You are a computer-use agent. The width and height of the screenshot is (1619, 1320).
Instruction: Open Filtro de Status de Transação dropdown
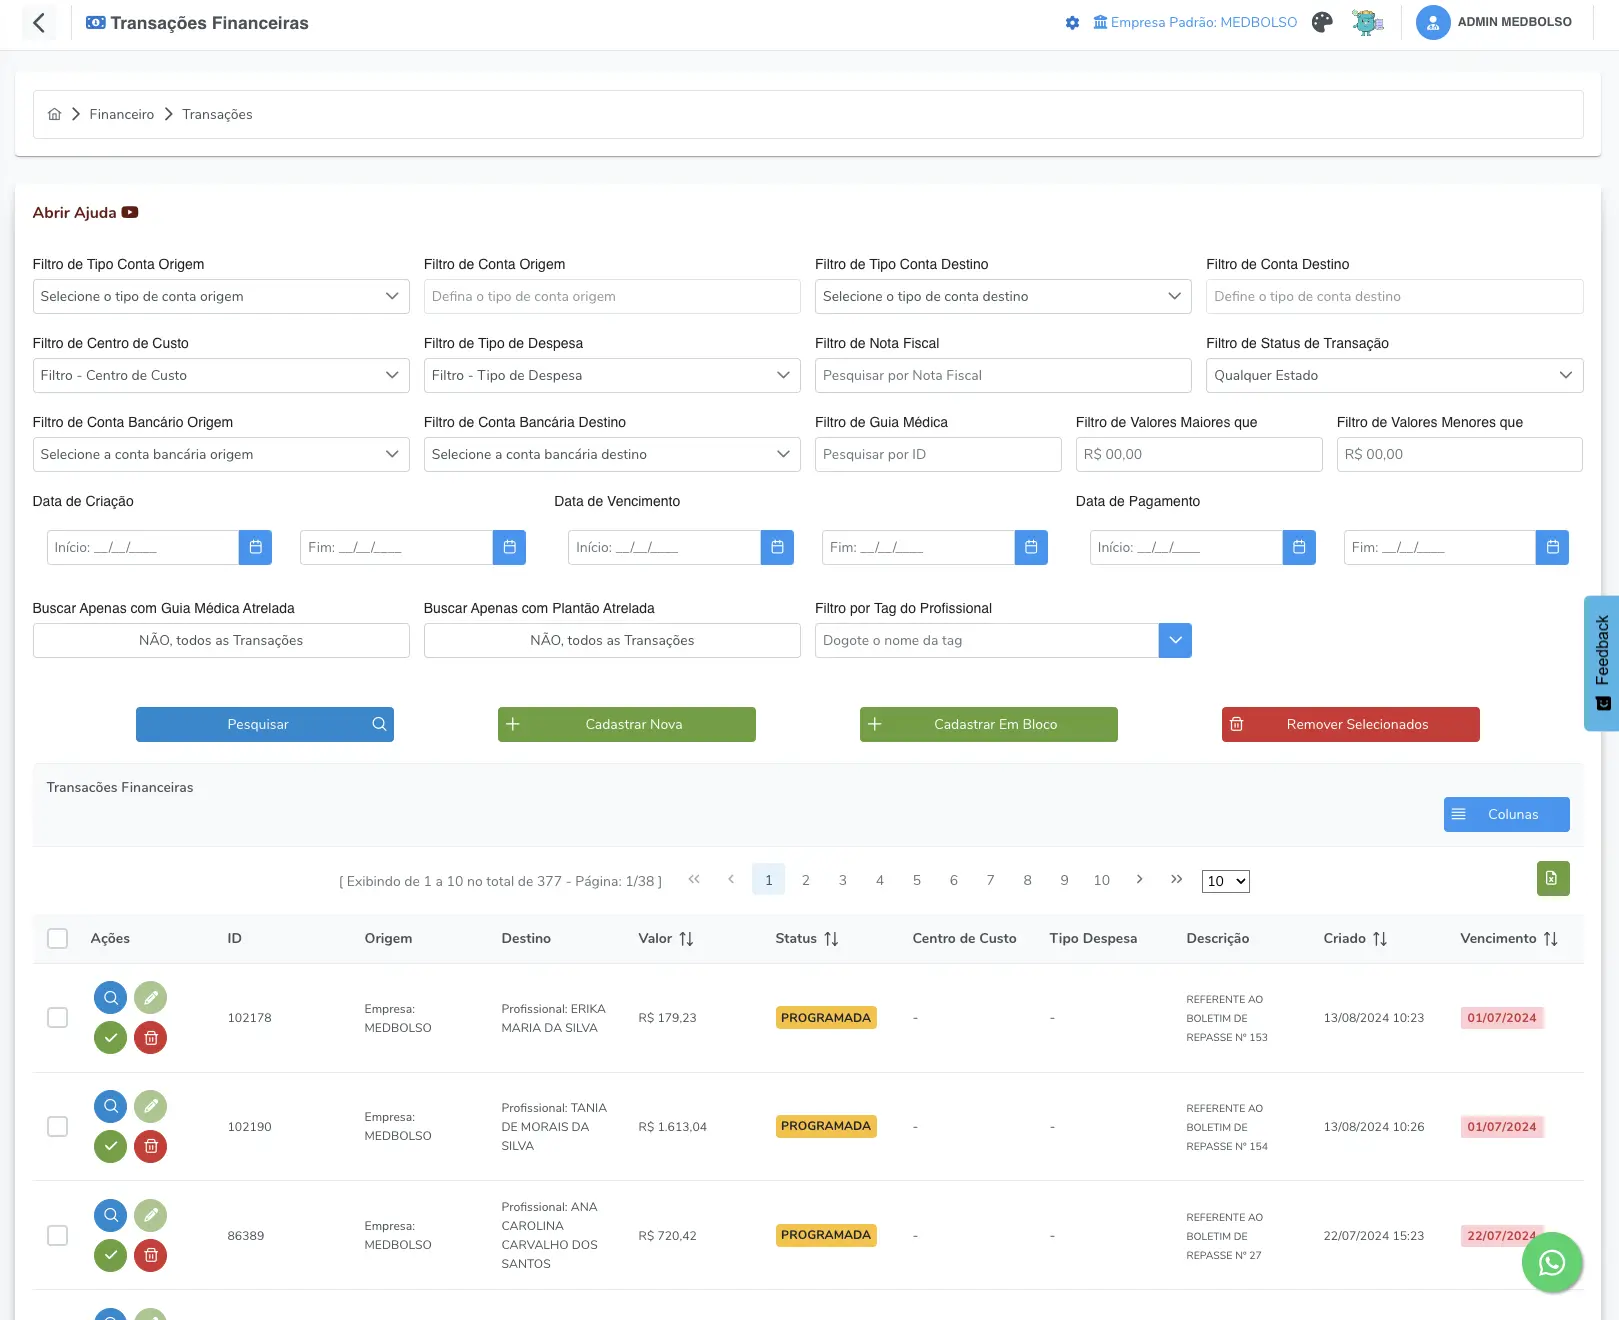point(1394,375)
